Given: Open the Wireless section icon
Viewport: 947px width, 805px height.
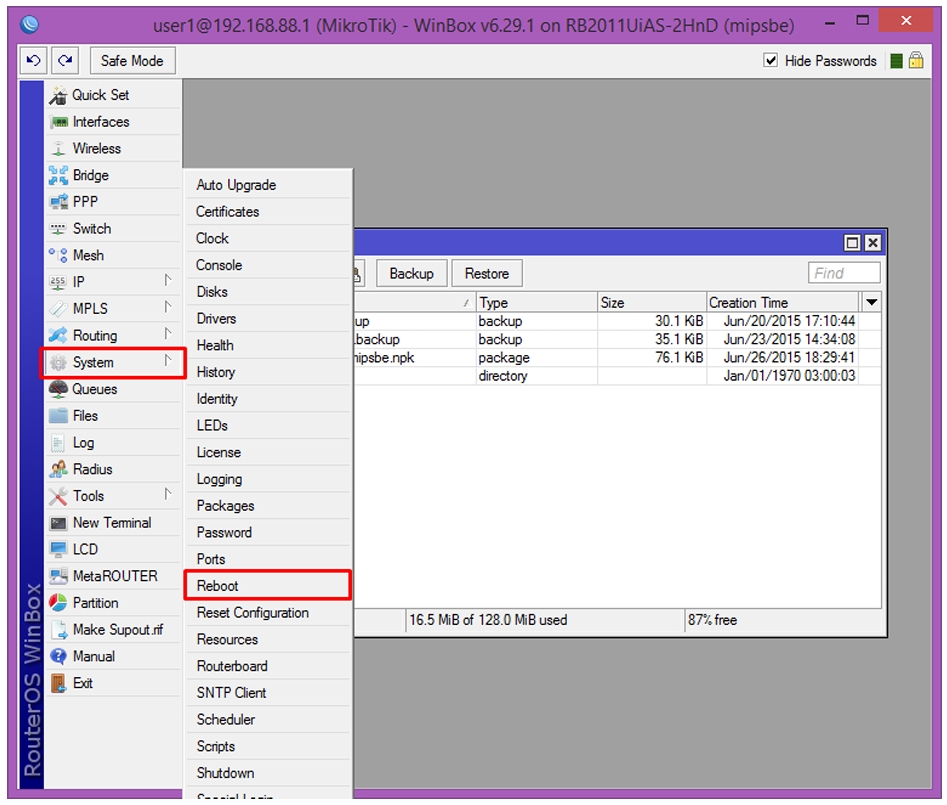Looking at the screenshot, I should (x=59, y=149).
